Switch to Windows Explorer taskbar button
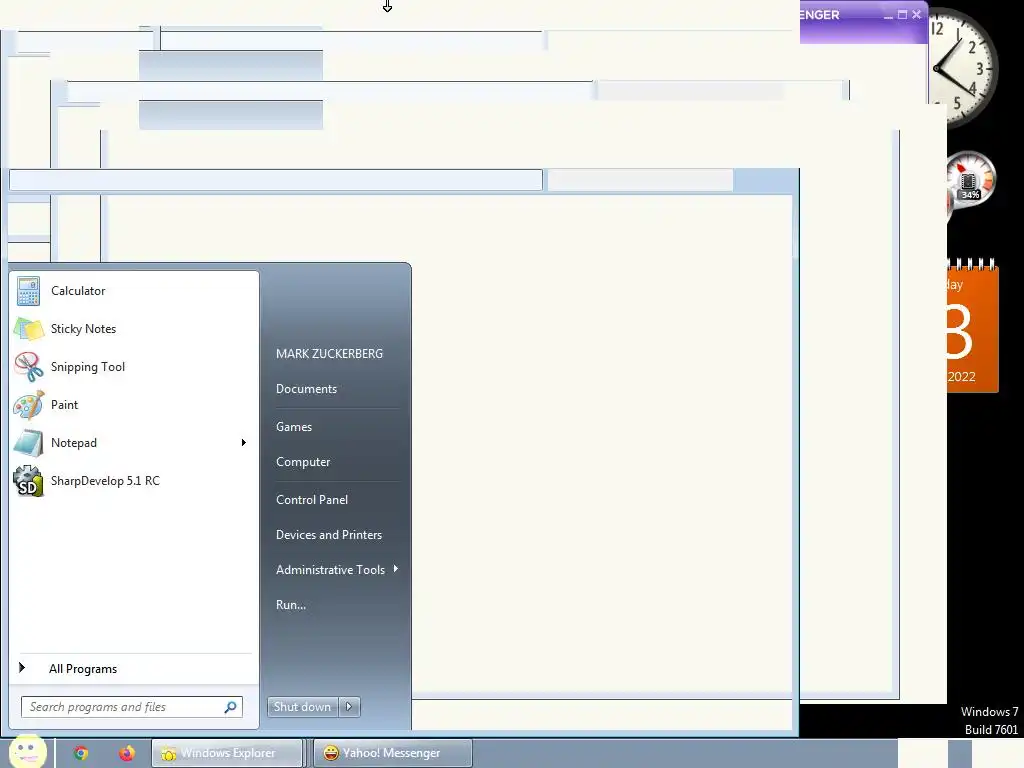 click(x=227, y=753)
